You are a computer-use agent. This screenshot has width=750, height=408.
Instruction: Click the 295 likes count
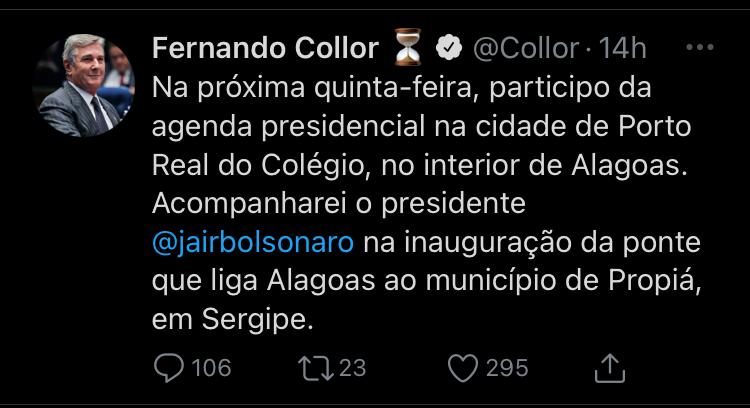[507, 368]
